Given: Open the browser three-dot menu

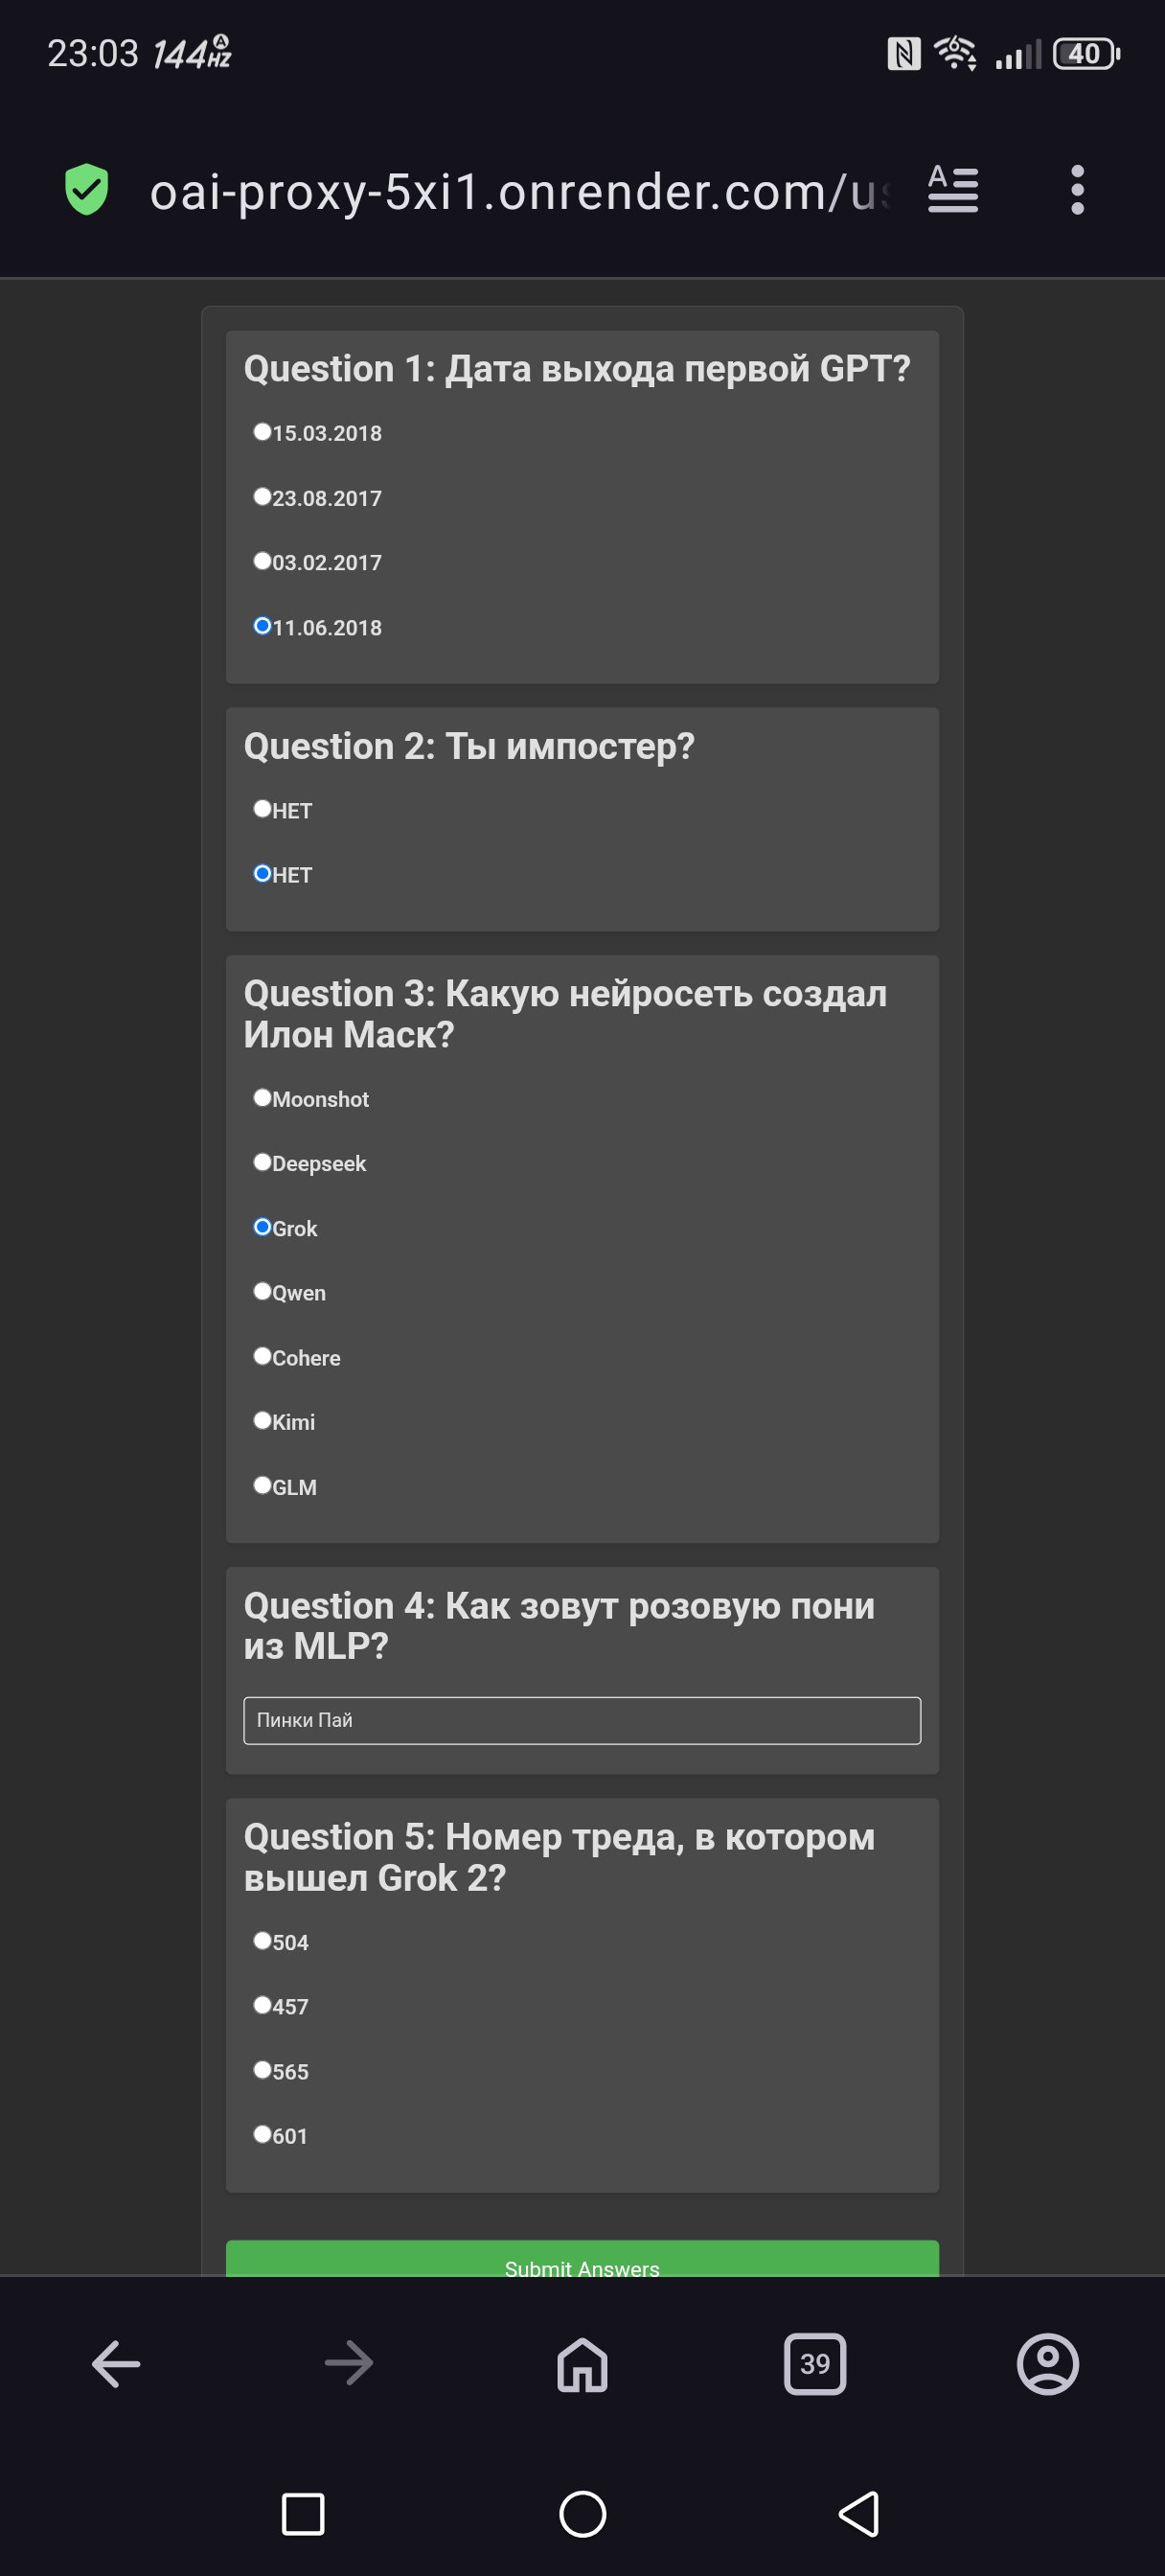Looking at the screenshot, I should [1076, 190].
